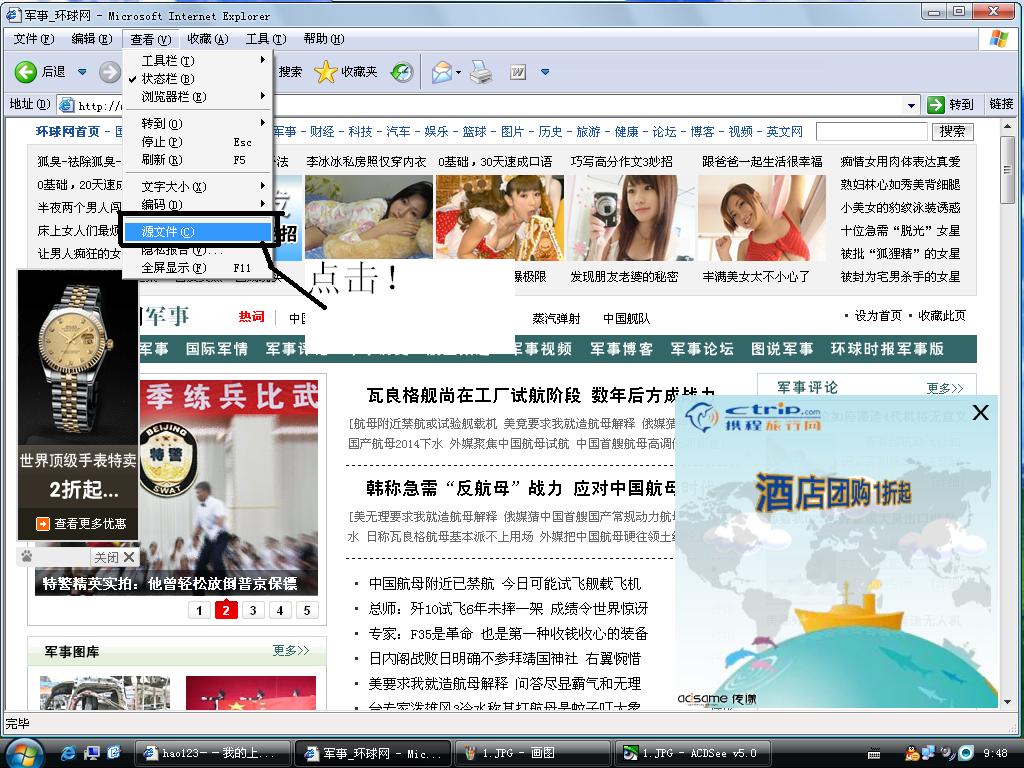The height and width of the screenshot is (768, 1024).
Task: Expand the Mail icon dropdown arrow
Action: pos(458,72)
